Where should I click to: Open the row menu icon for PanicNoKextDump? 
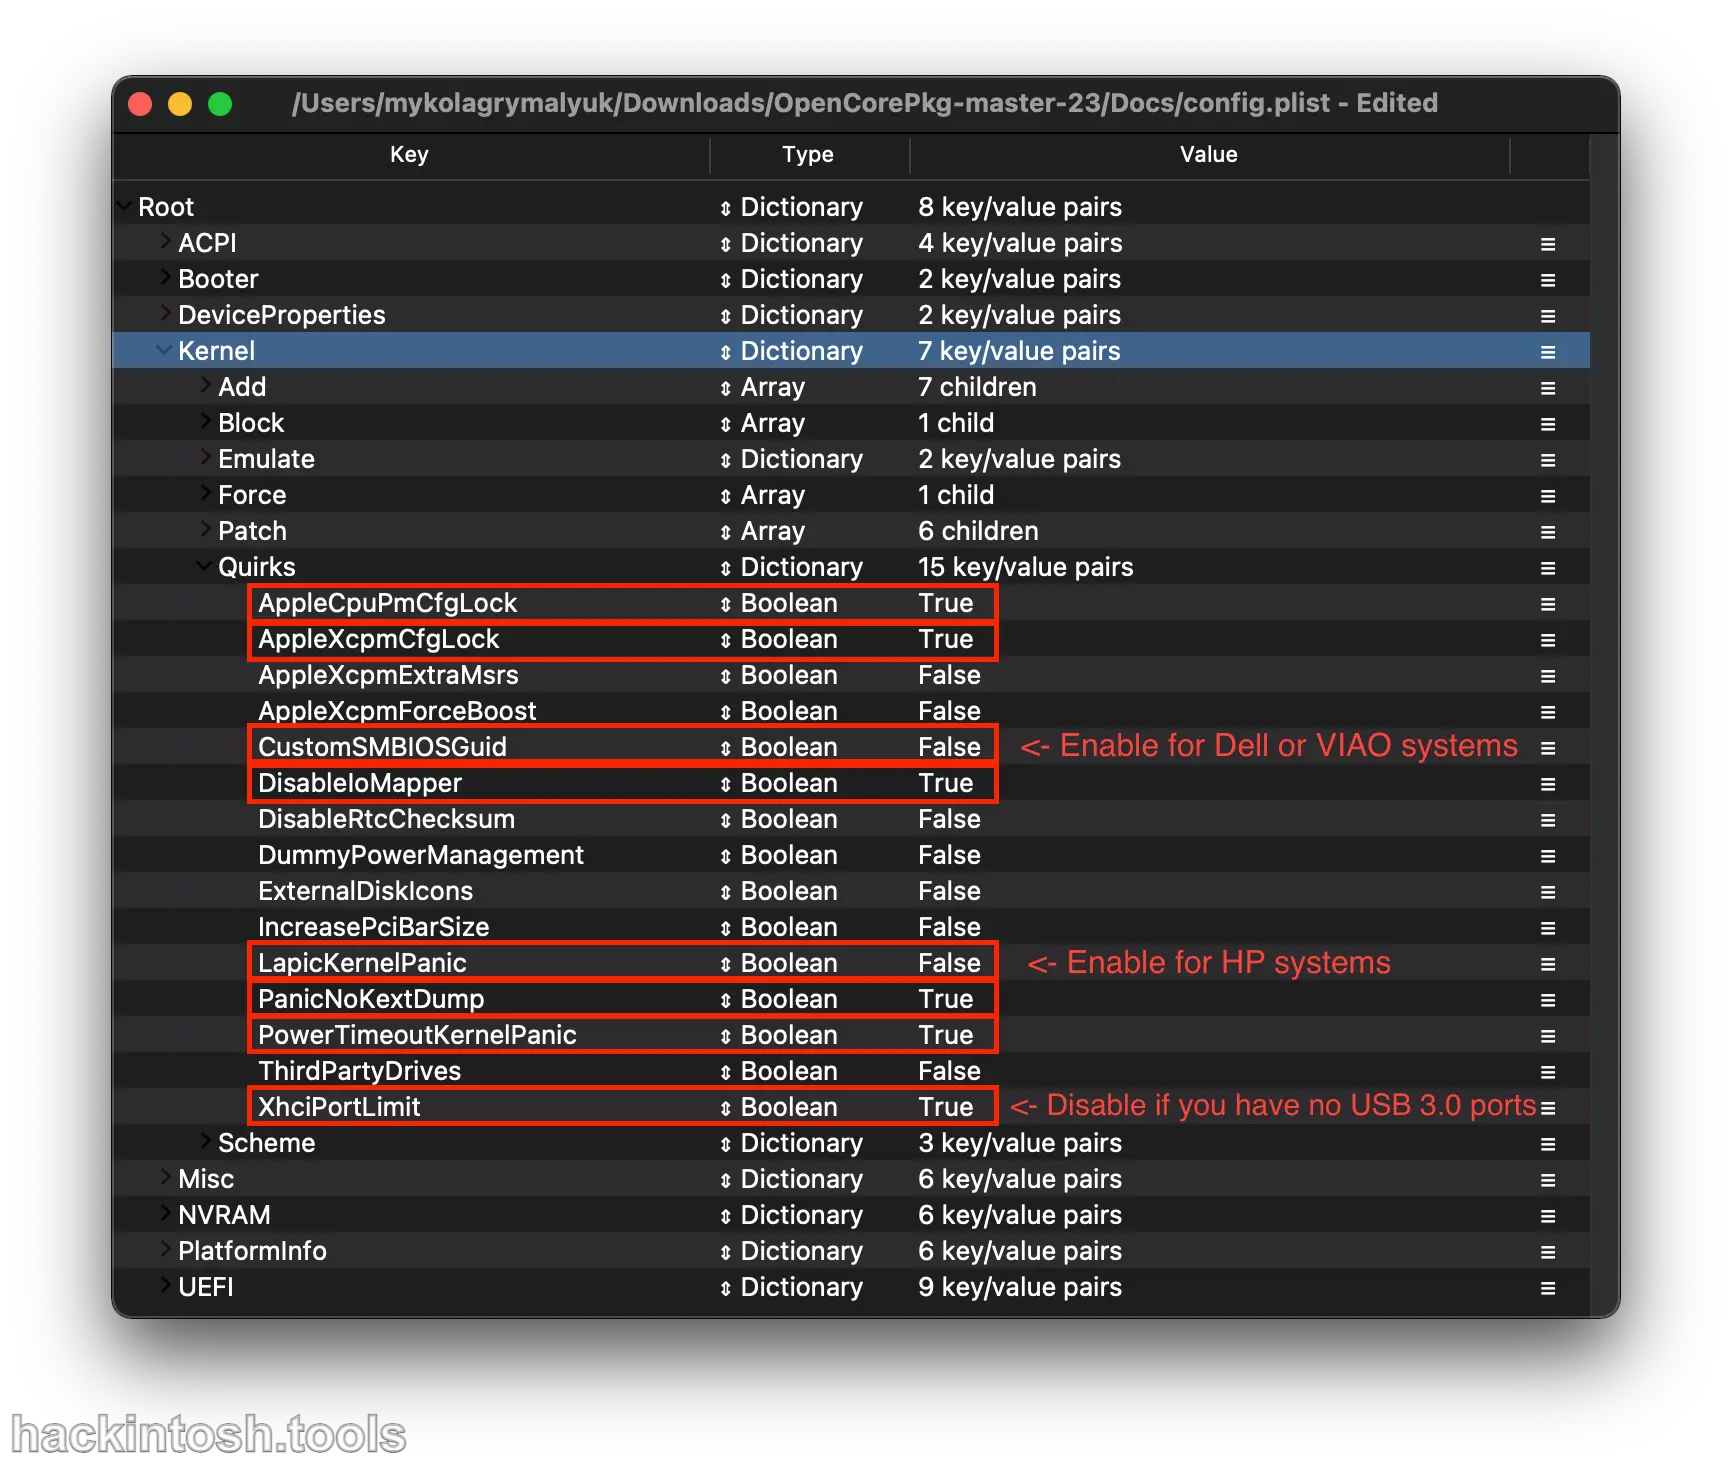(x=1548, y=1000)
